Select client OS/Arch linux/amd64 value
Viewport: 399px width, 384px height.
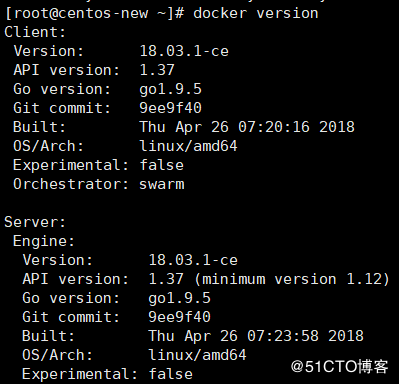point(188,146)
